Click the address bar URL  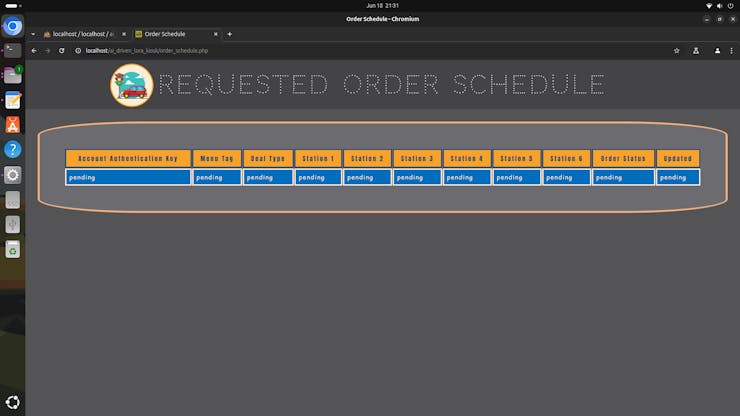point(147,51)
